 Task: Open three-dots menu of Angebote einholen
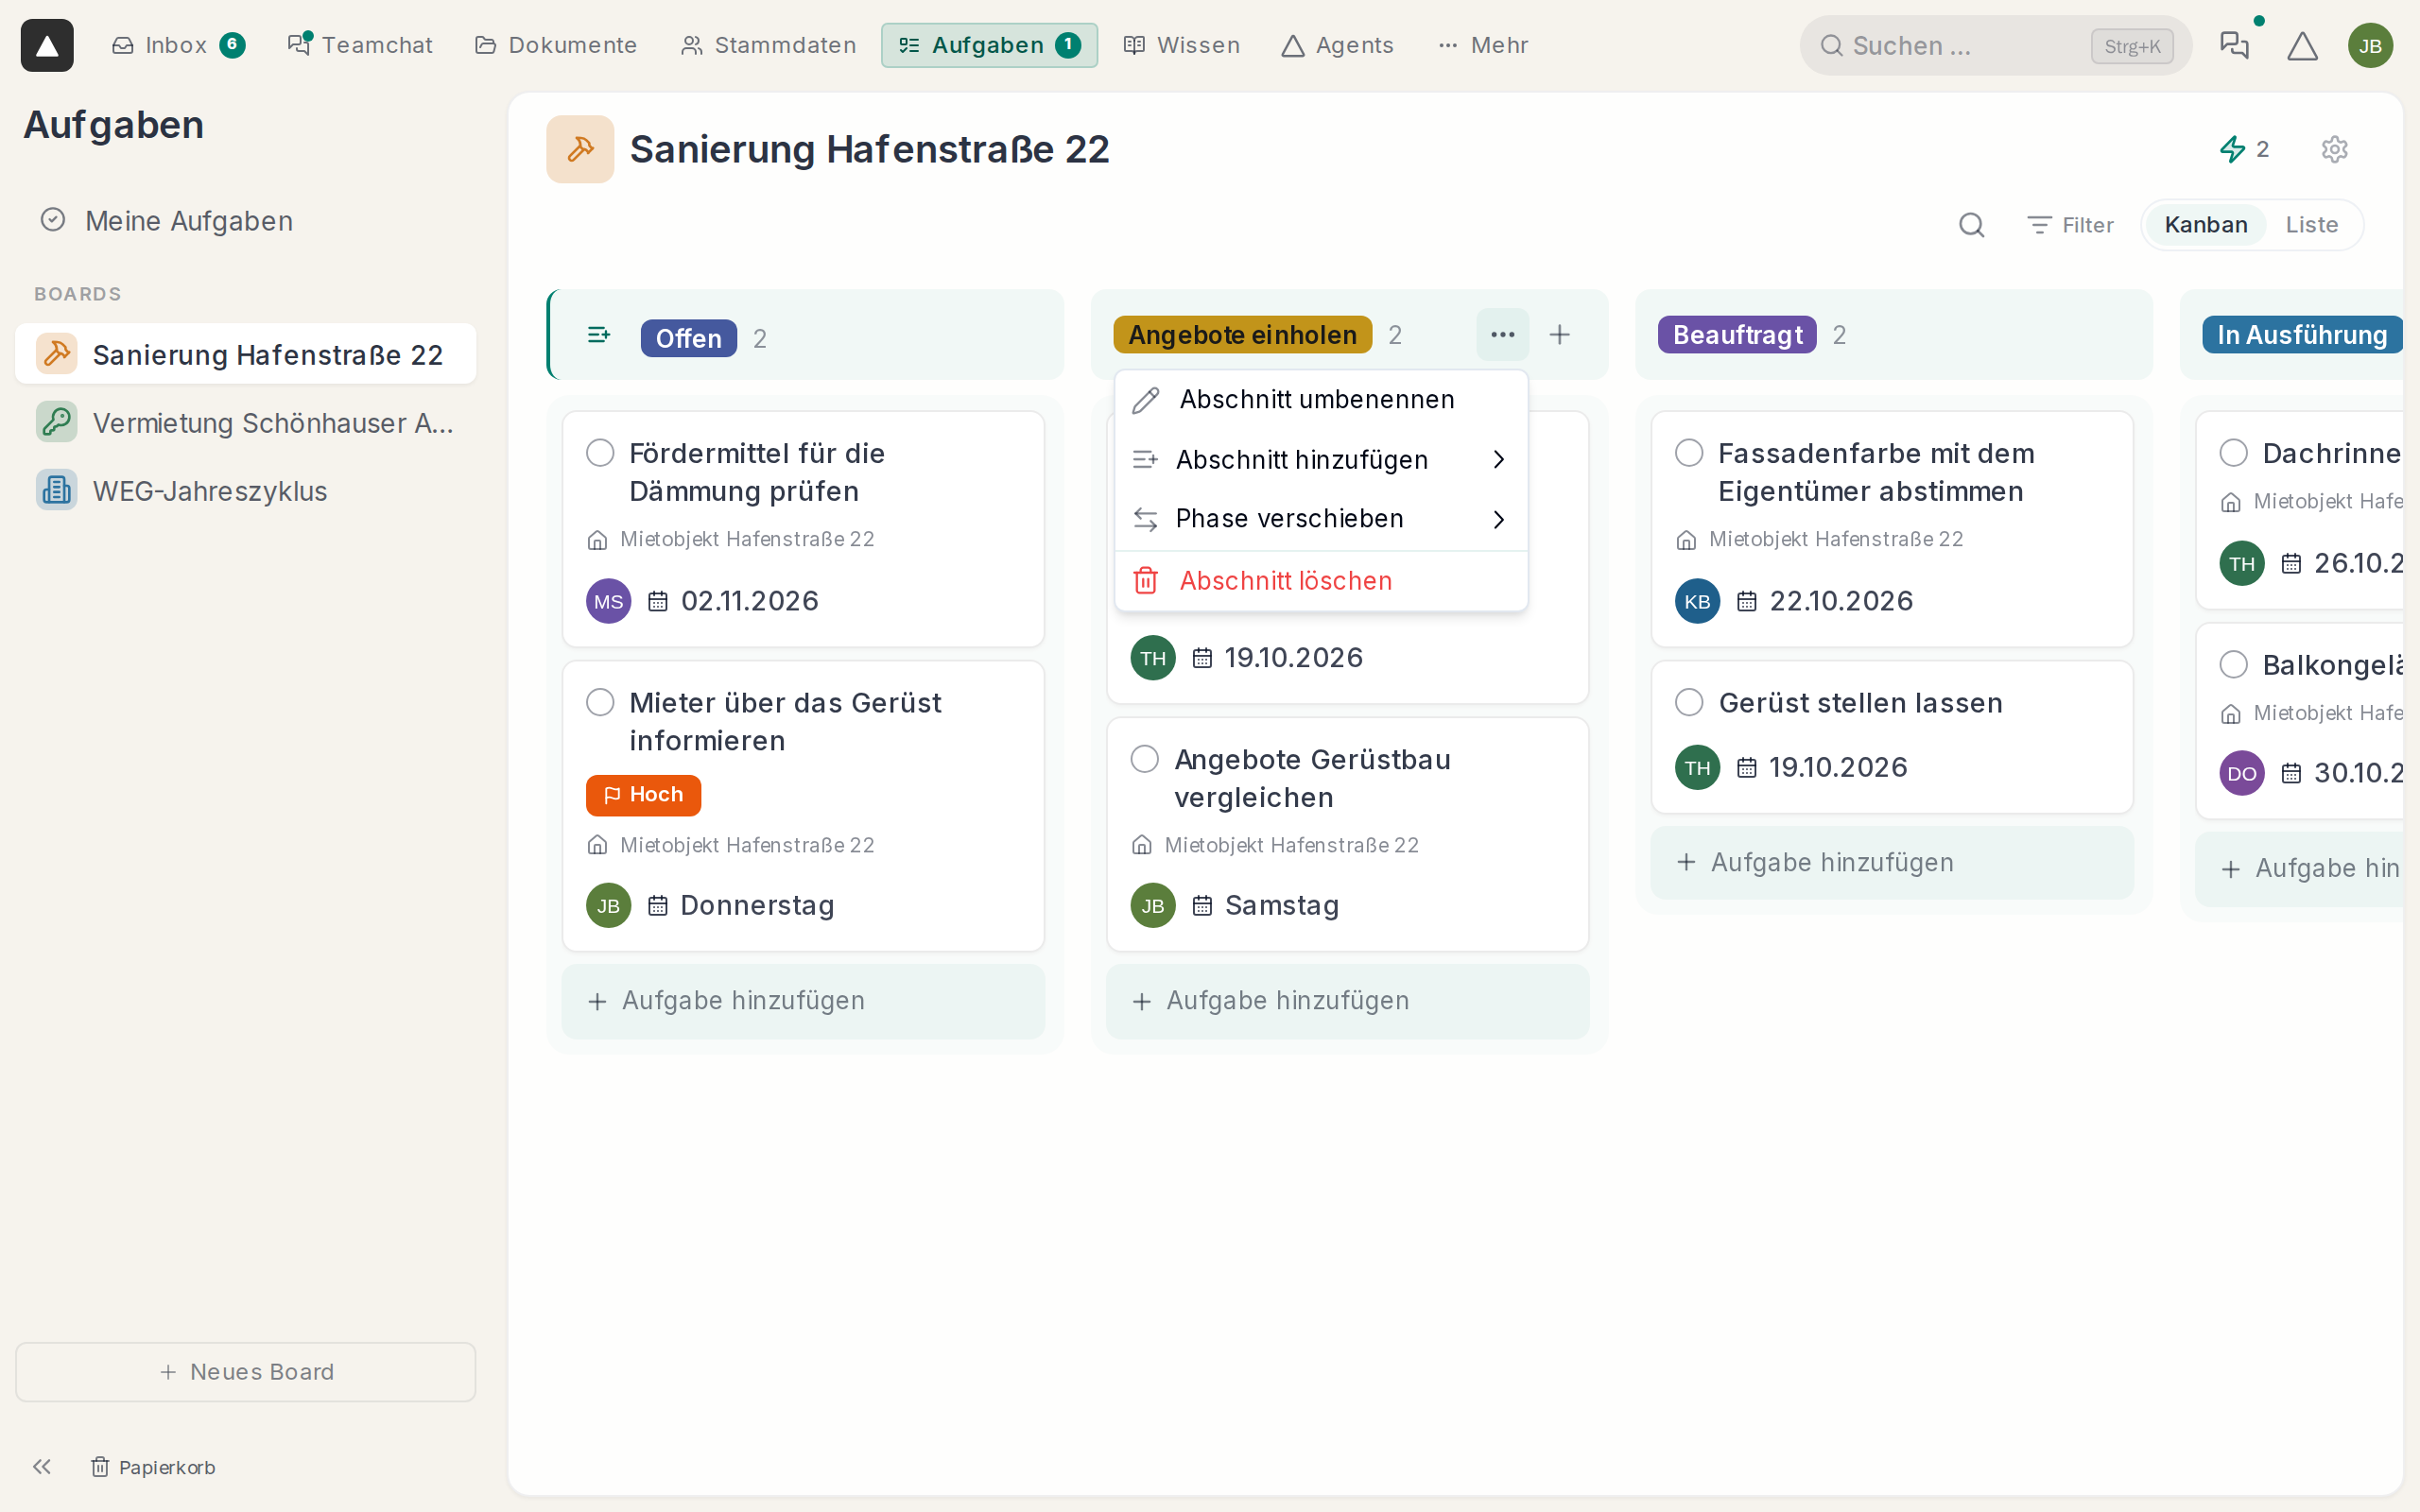[x=1502, y=335]
